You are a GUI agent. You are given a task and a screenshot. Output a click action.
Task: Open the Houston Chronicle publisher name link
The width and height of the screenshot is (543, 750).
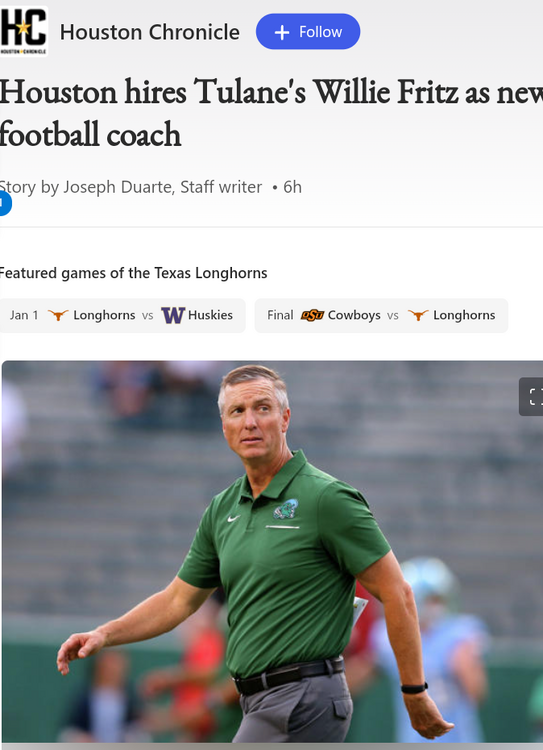click(x=150, y=32)
